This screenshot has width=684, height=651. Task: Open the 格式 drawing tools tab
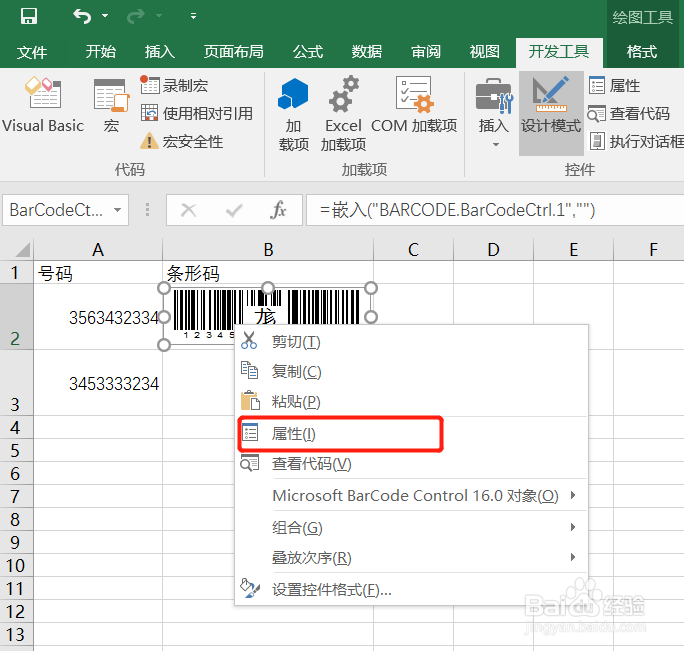642,52
